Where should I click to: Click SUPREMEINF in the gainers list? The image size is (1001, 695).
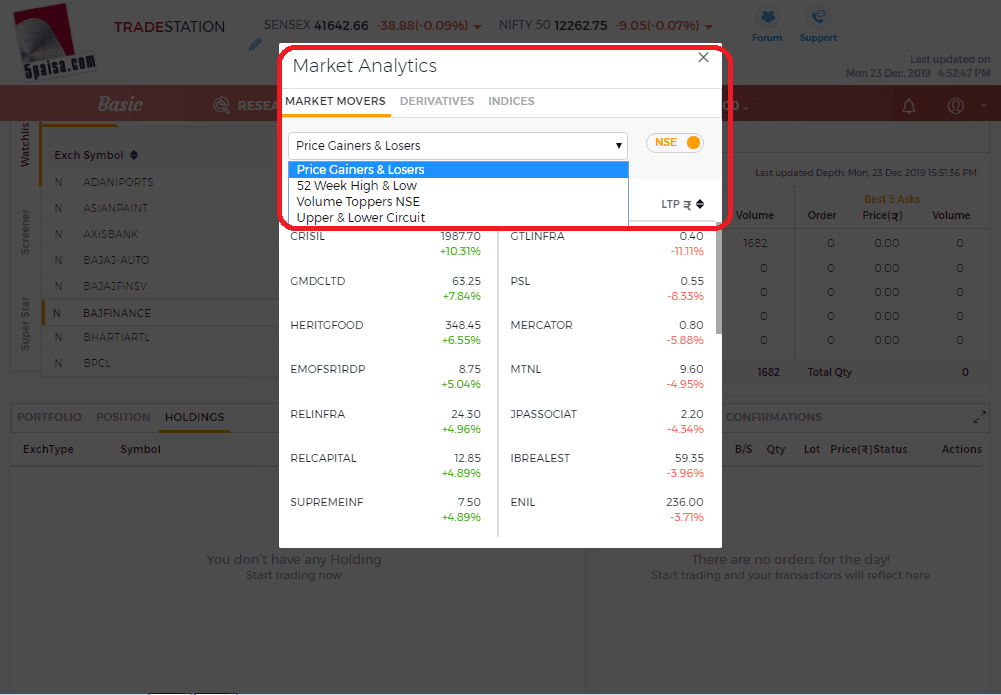(x=326, y=502)
